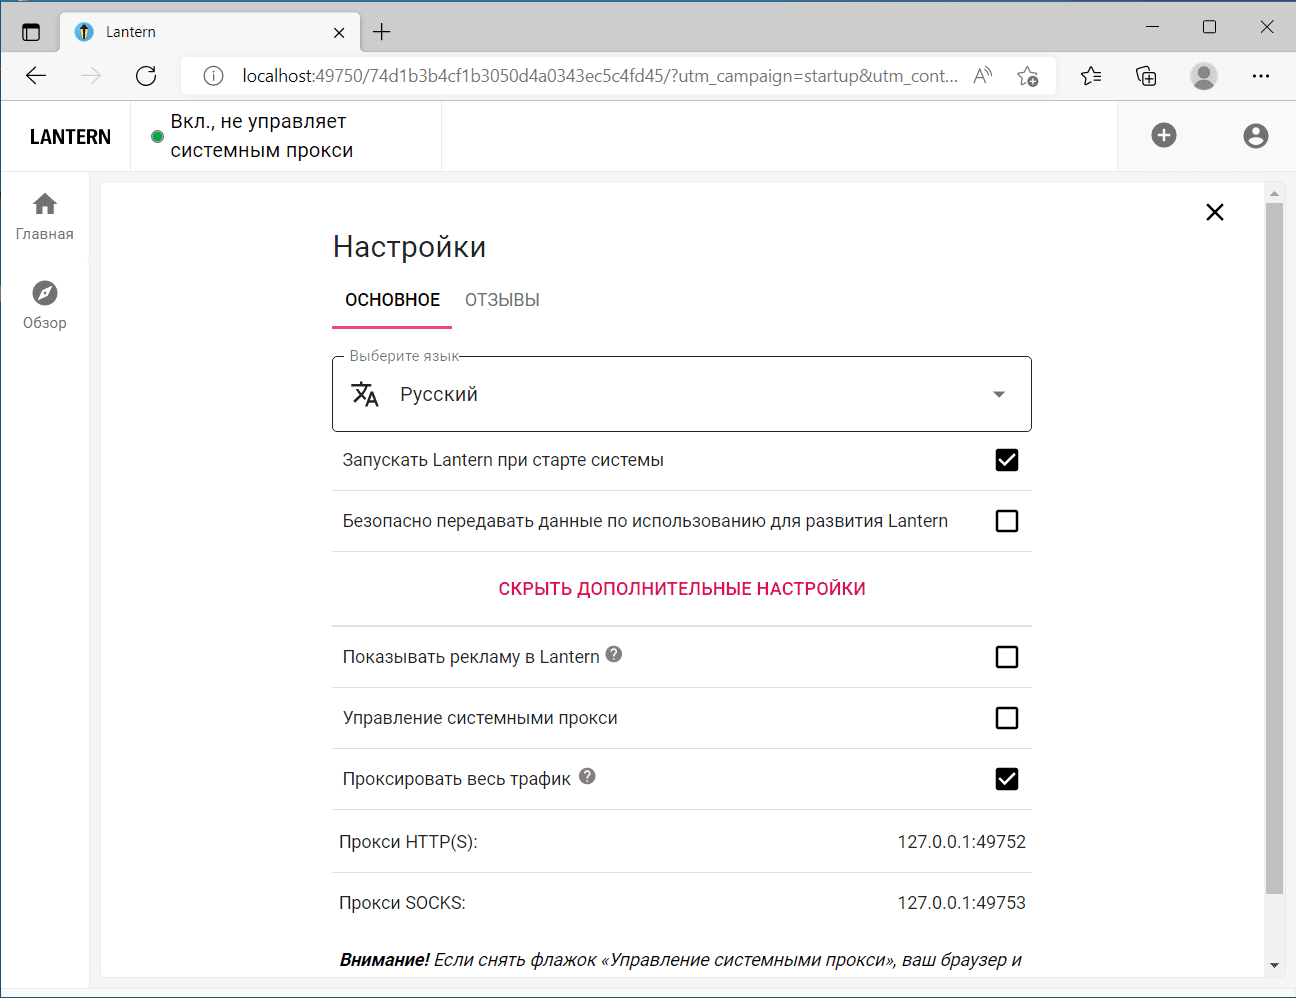
Task: Switch to the ОТЗЫВЫ tab
Action: click(x=502, y=300)
